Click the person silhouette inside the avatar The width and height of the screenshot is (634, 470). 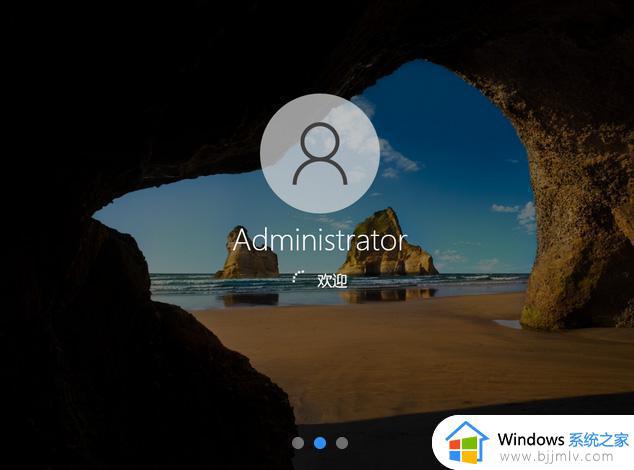[x=319, y=155]
